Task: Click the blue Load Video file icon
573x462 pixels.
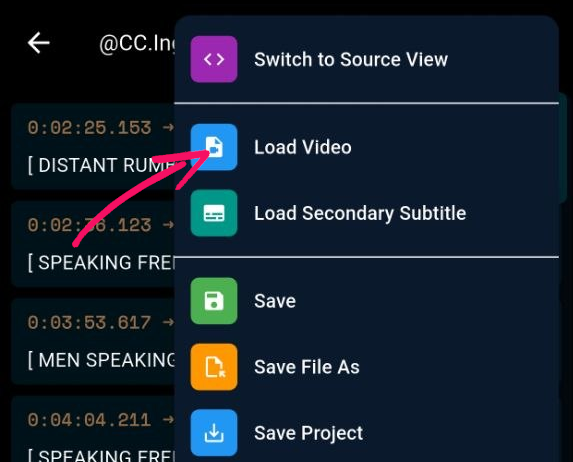Action: tap(214, 147)
